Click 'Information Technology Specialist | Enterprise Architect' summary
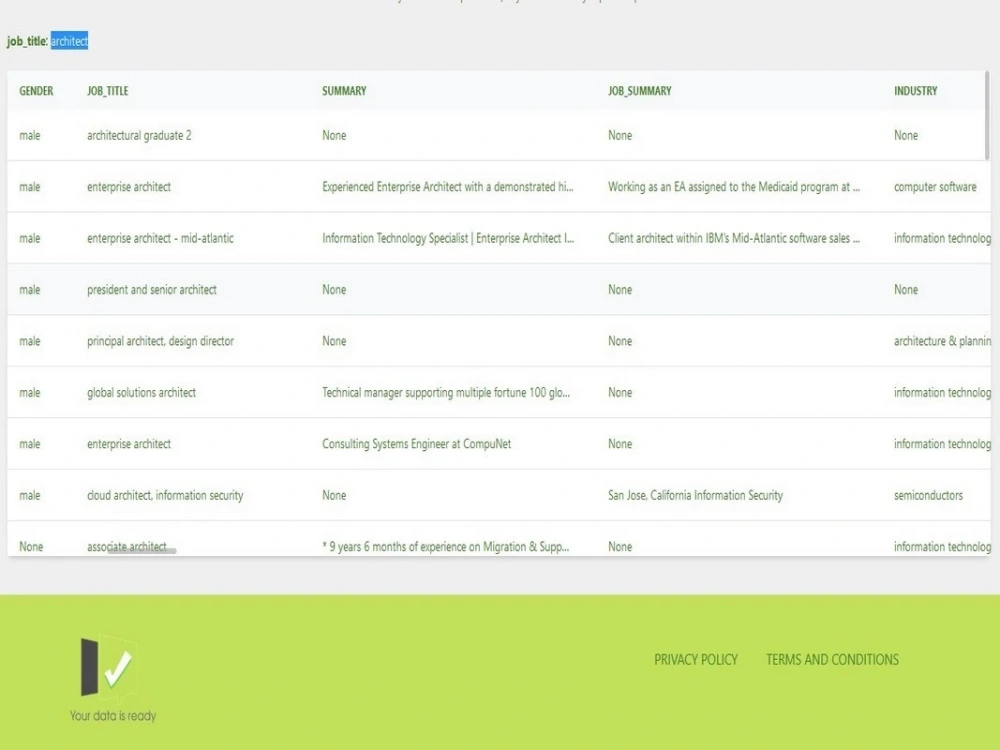The width and height of the screenshot is (1000, 750). point(448,238)
